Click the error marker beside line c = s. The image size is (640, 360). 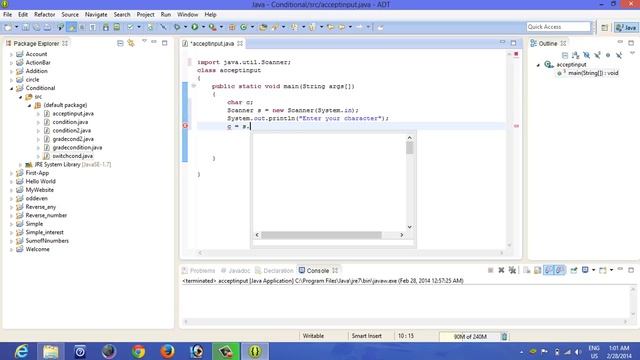pyautogui.click(x=185, y=126)
